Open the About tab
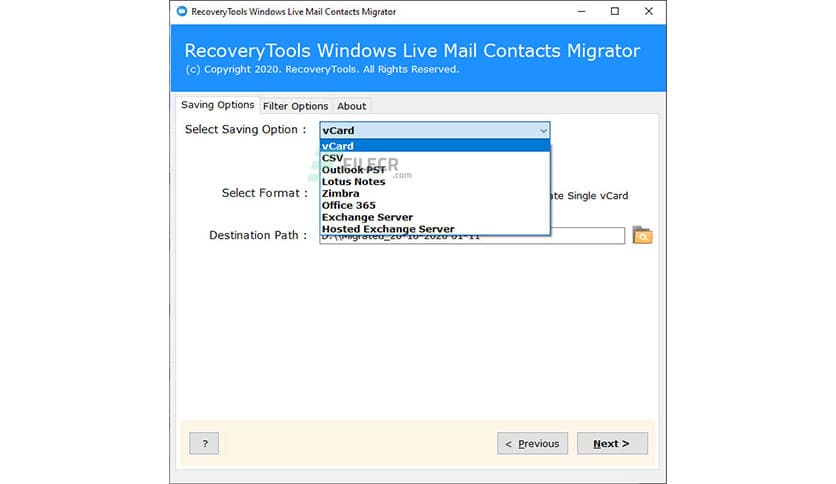836x484 pixels. click(x=351, y=106)
